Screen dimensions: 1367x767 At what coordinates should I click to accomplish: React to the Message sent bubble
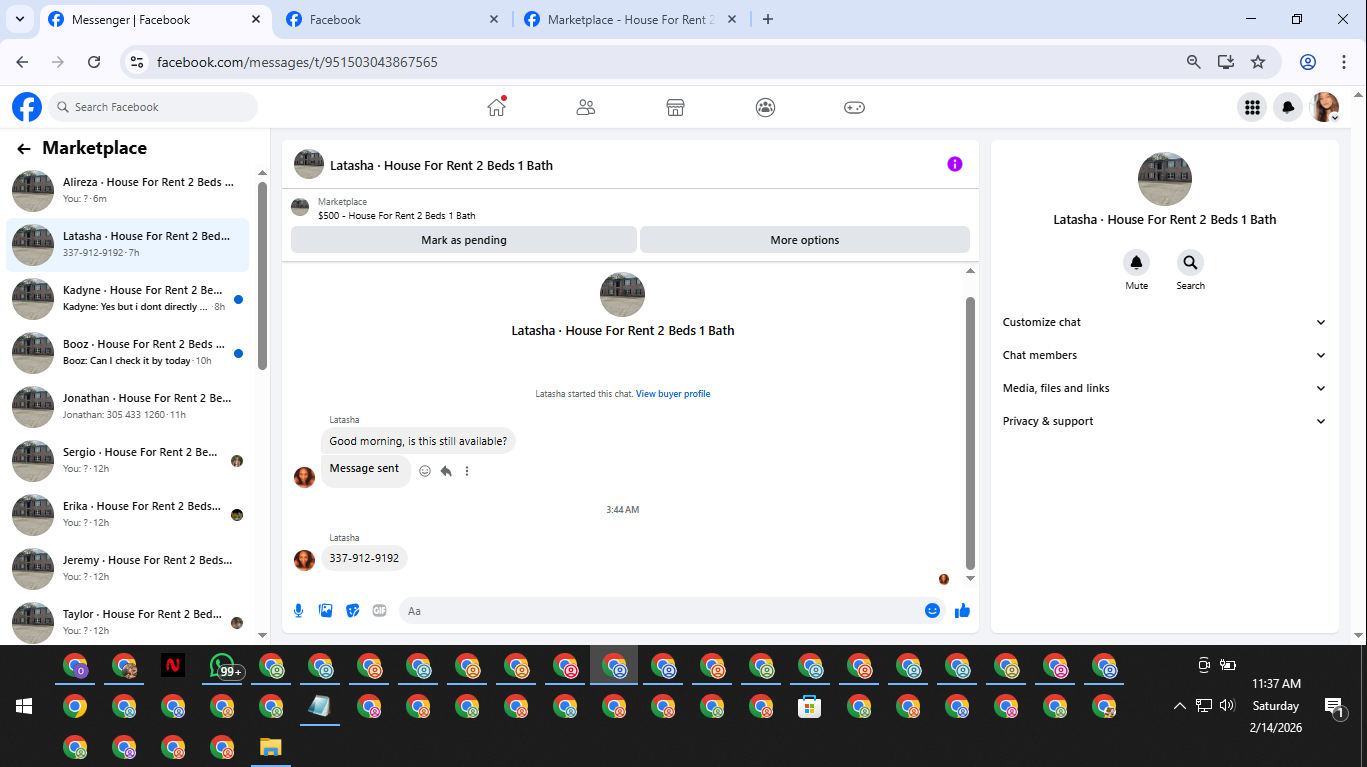(x=425, y=471)
